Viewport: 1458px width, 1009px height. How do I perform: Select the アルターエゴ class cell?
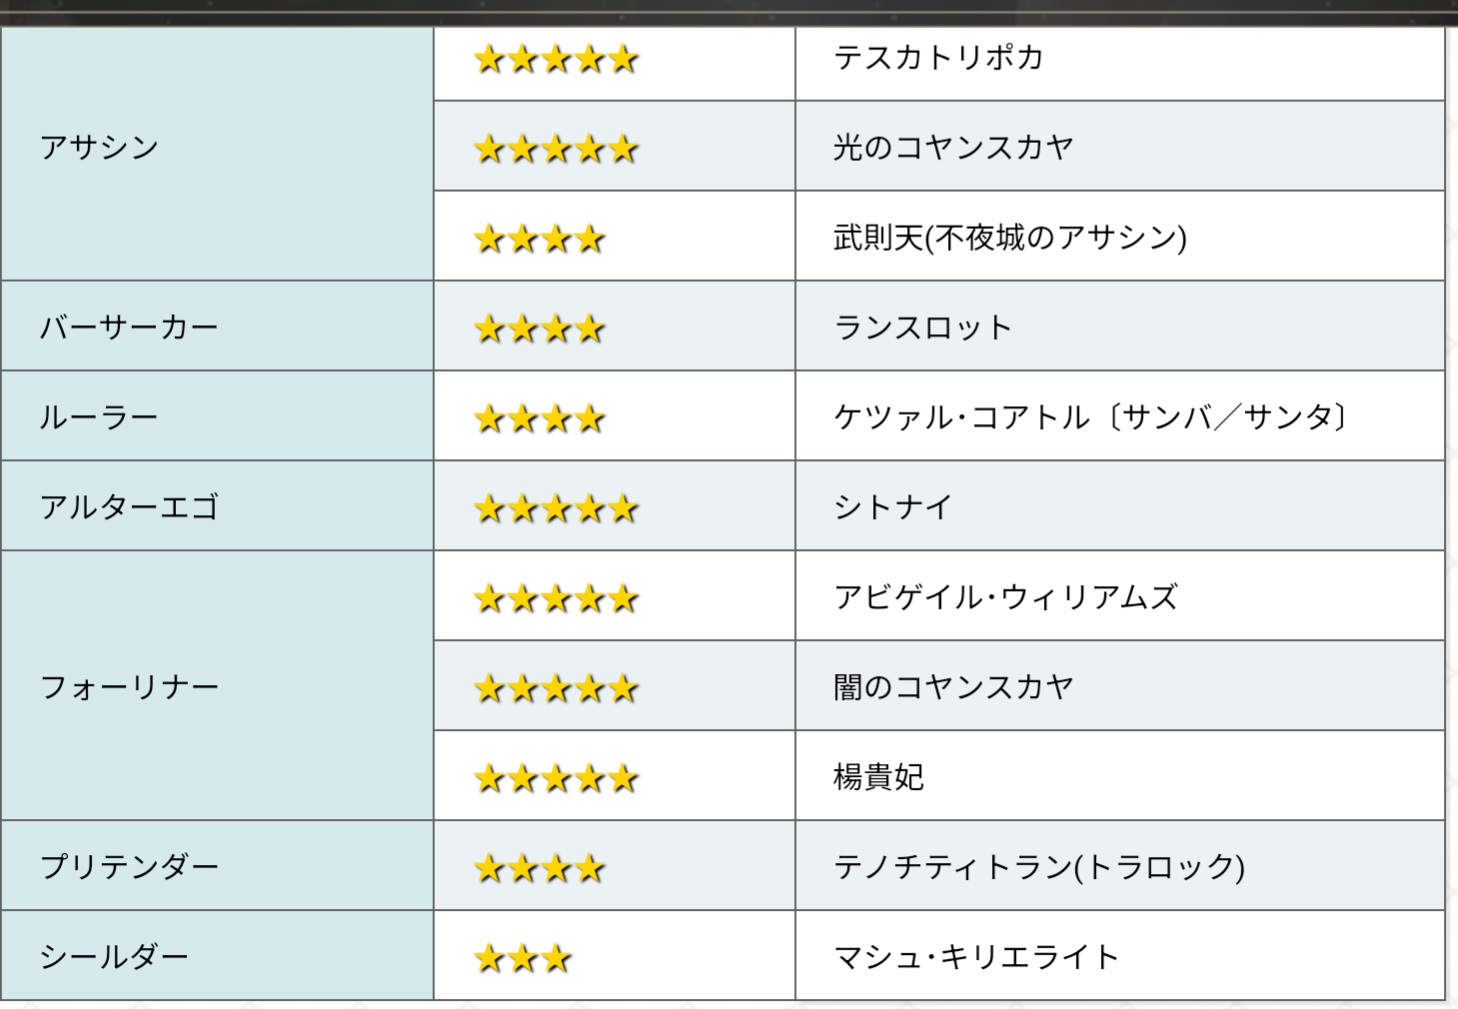click(129, 508)
